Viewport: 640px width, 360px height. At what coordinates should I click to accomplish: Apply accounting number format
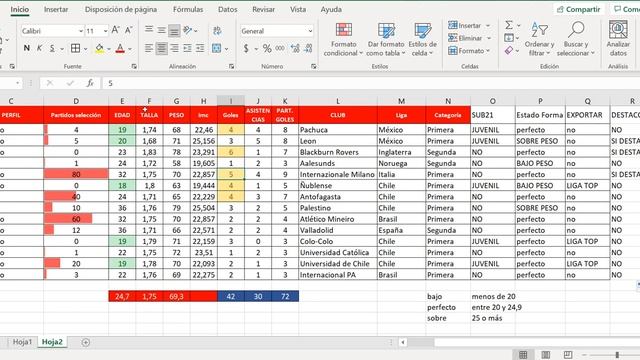[x=246, y=49]
